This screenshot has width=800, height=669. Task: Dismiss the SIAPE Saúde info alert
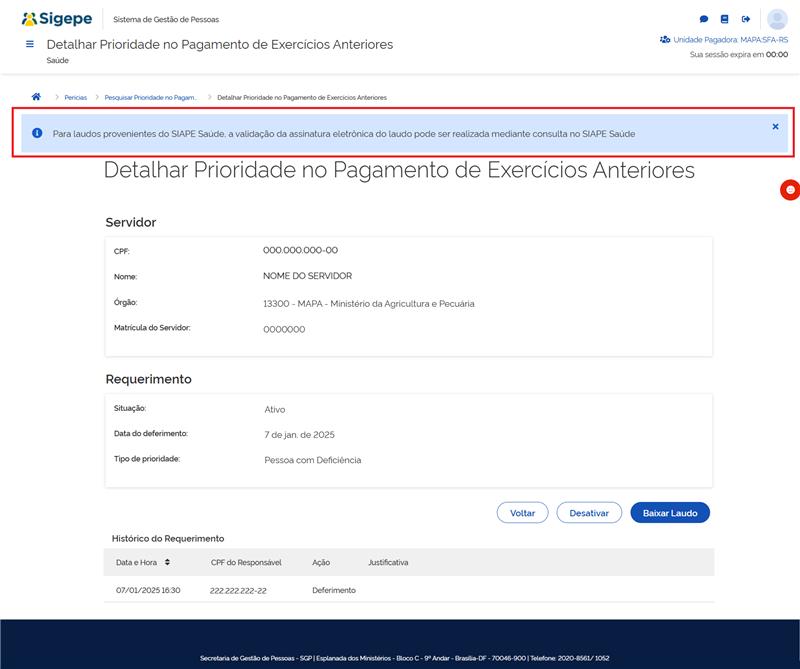[775, 127]
